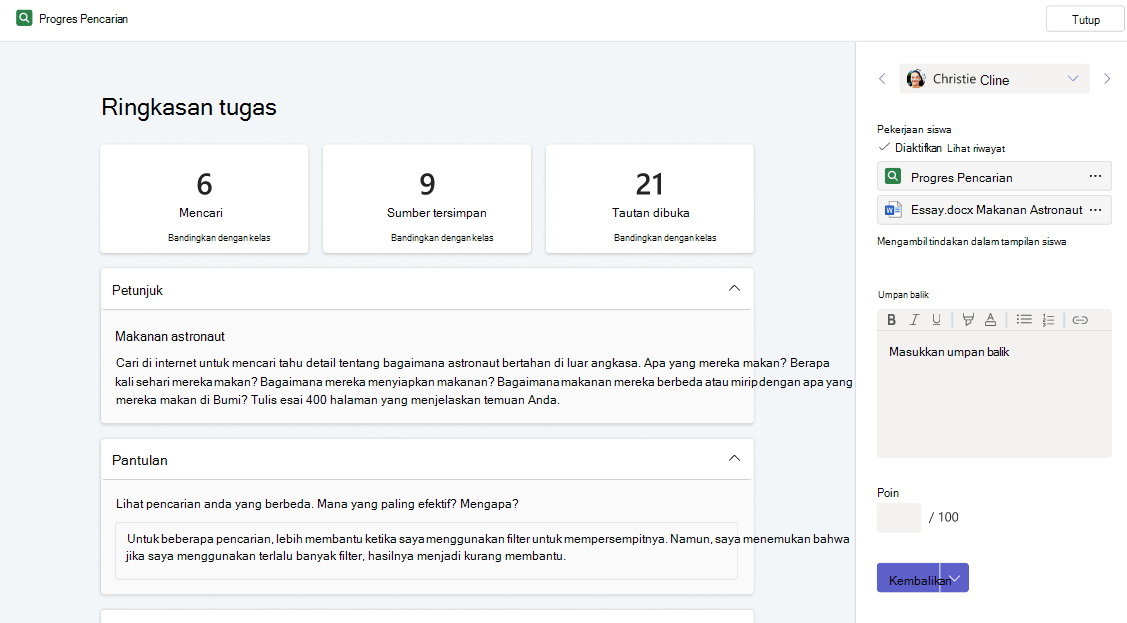
Task: Click the Poin score input field
Action: (x=898, y=517)
